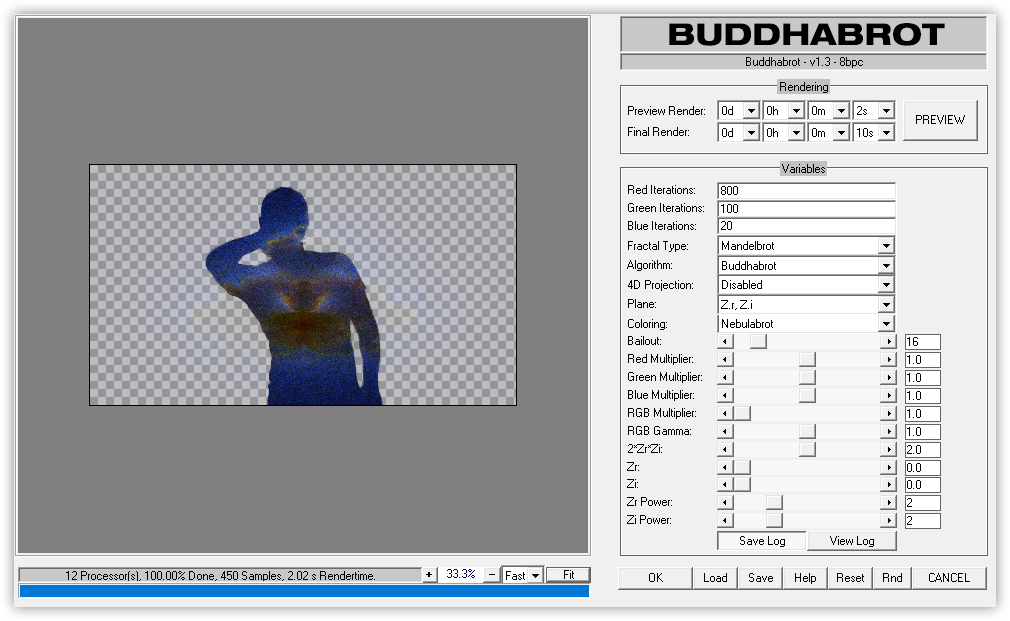Randomize settings with Rnd button
The height and width of the screenshot is (621, 1010).
(x=892, y=578)
